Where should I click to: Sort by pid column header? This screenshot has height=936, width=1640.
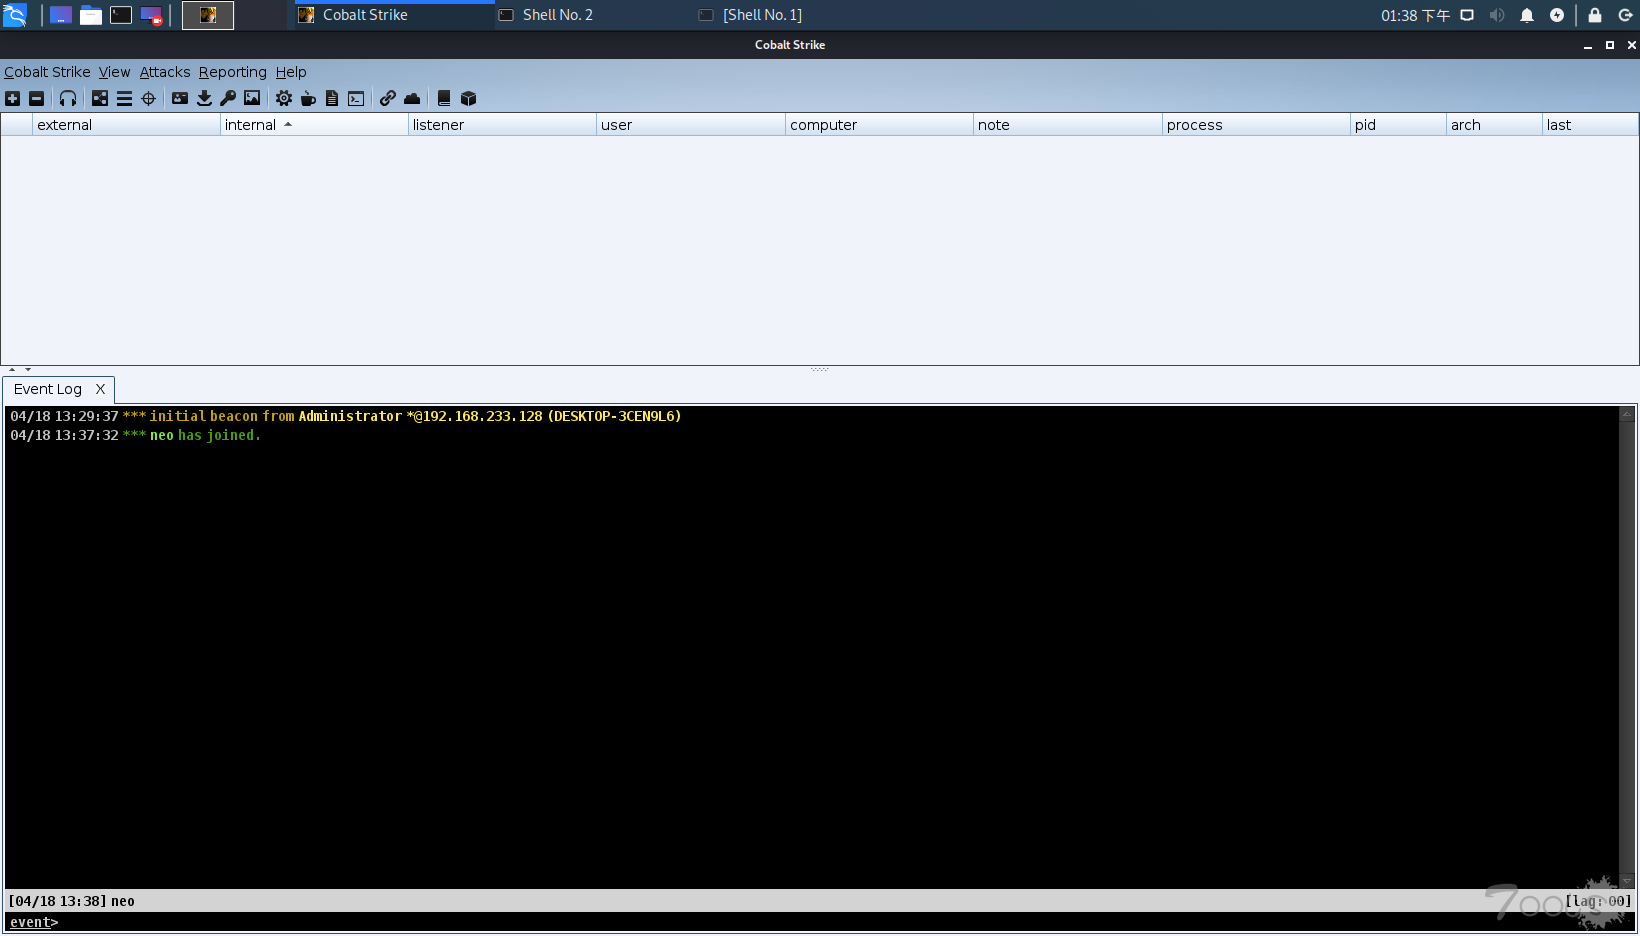(1398, 125)
